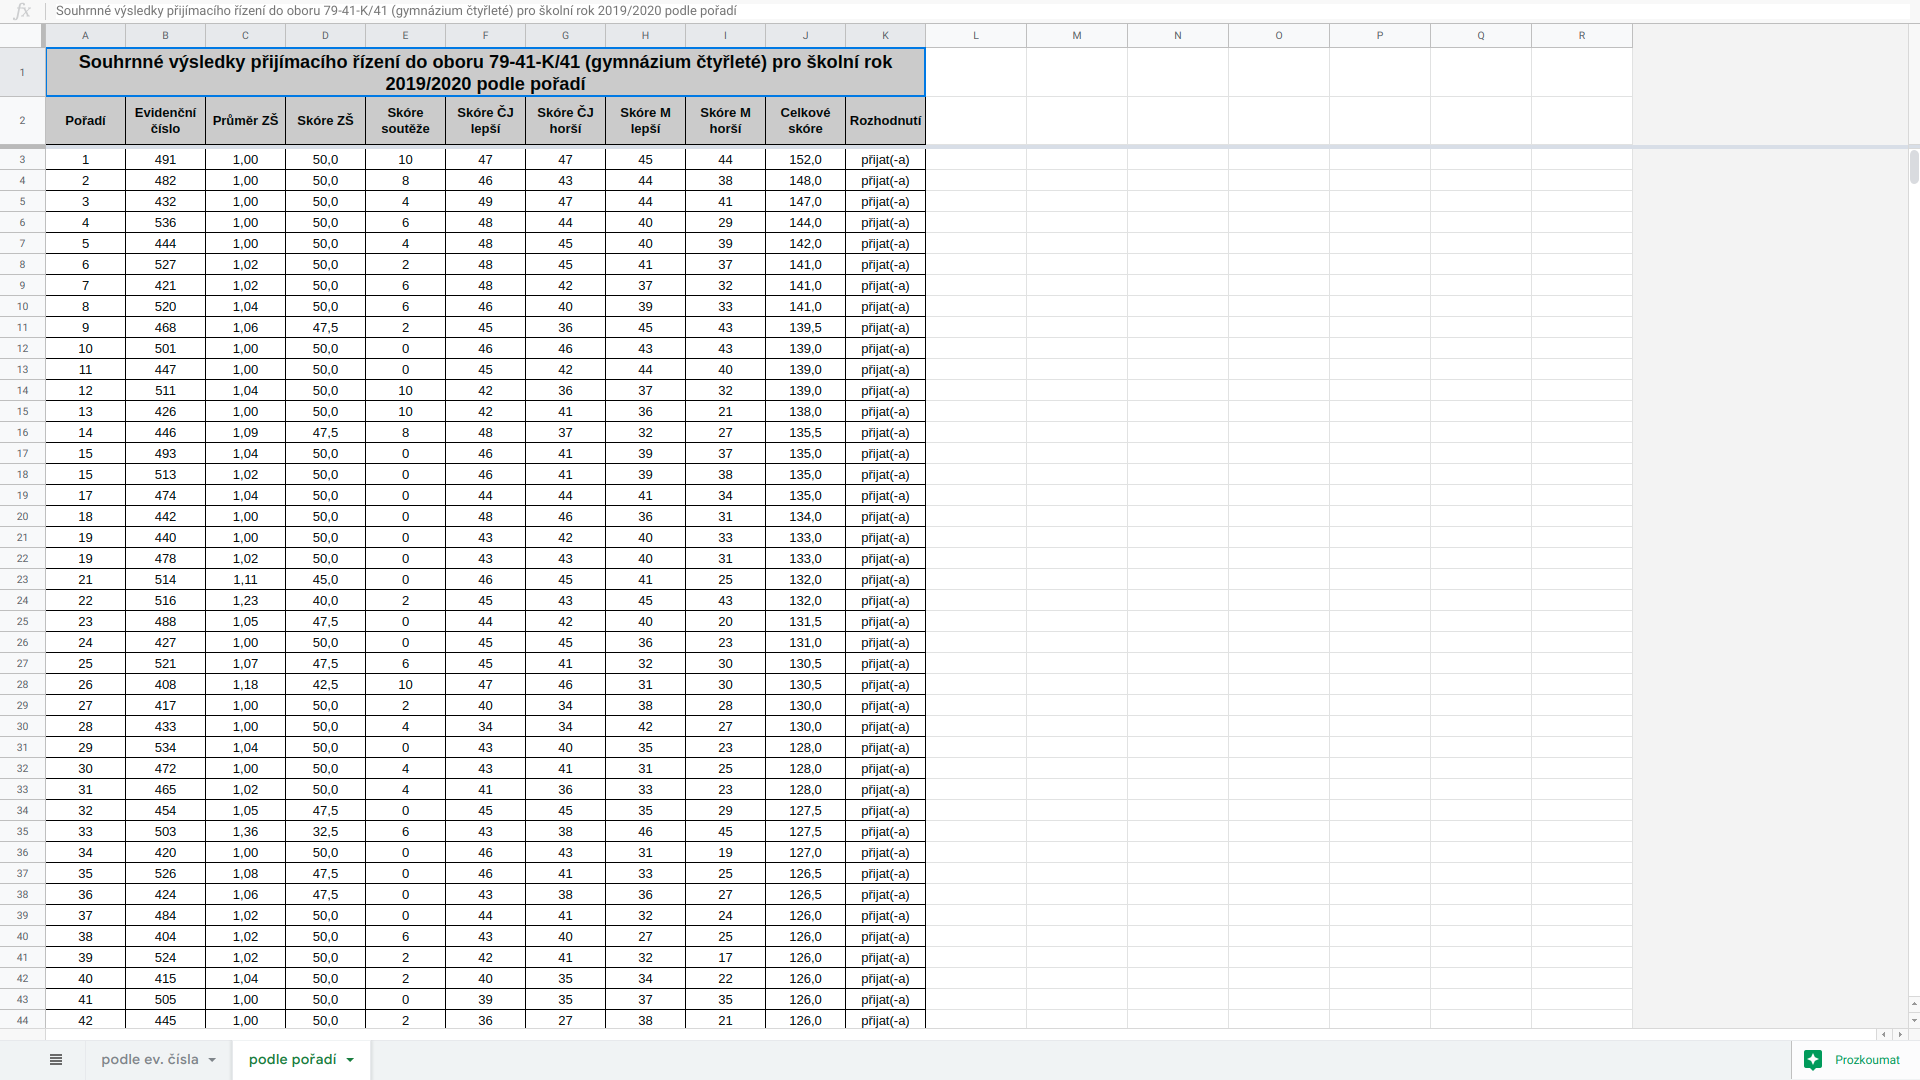Click the green Prozkoumat explore icon
Viewport: 1920px width, 1080px height.
tap(1813, 1060)
